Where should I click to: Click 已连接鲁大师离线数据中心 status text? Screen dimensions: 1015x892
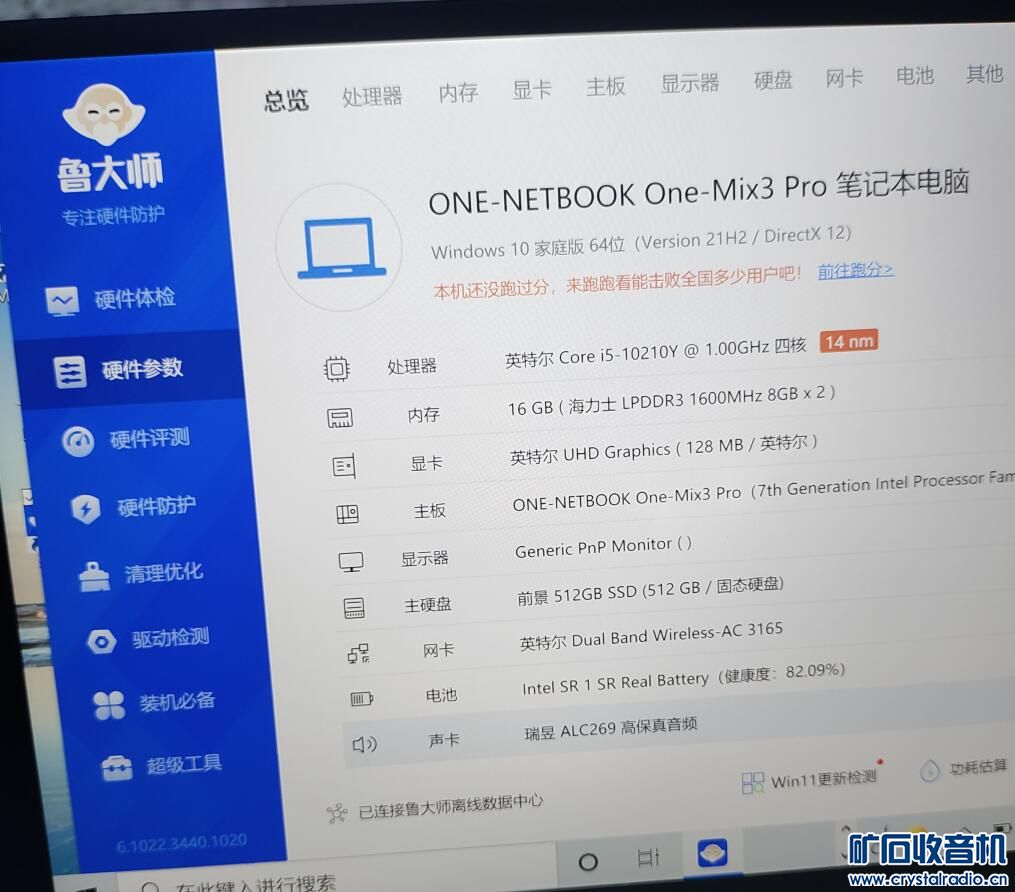[451, 806]
